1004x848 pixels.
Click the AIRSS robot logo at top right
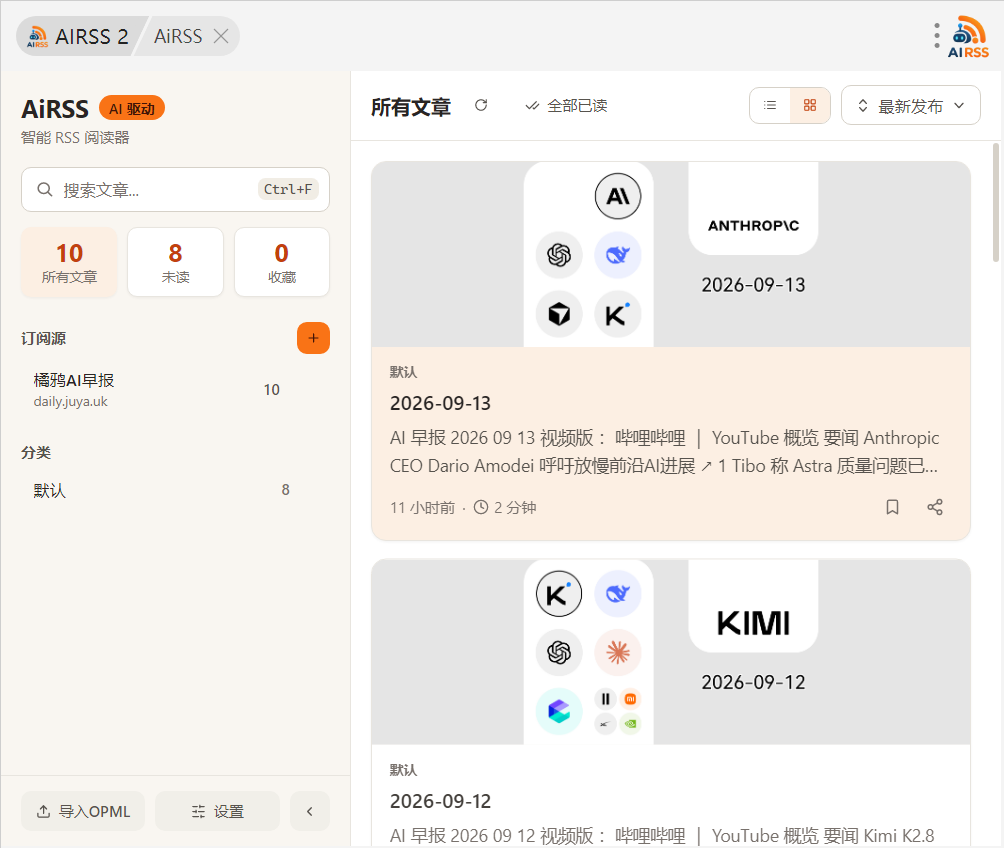[968, 37]
